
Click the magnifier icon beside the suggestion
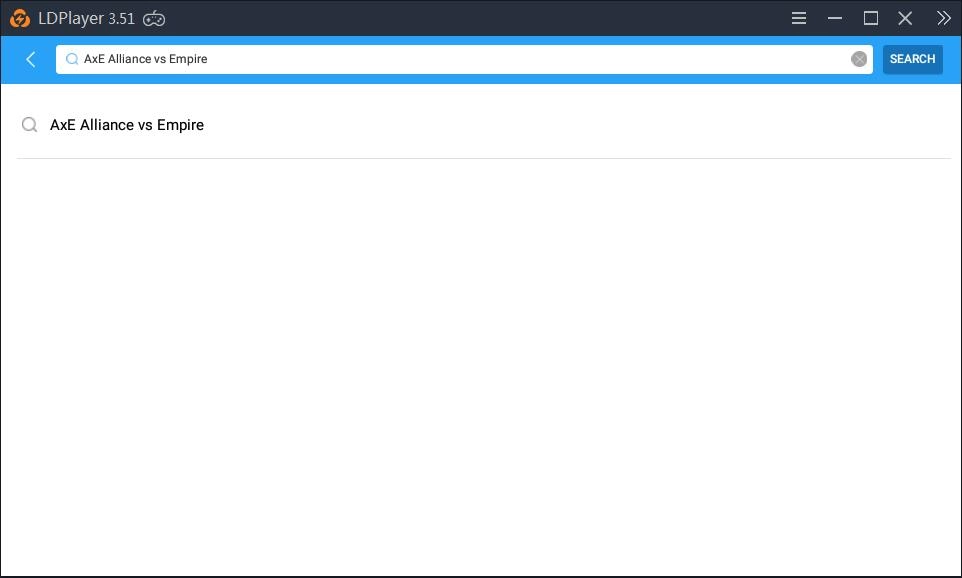coord(30,125)
